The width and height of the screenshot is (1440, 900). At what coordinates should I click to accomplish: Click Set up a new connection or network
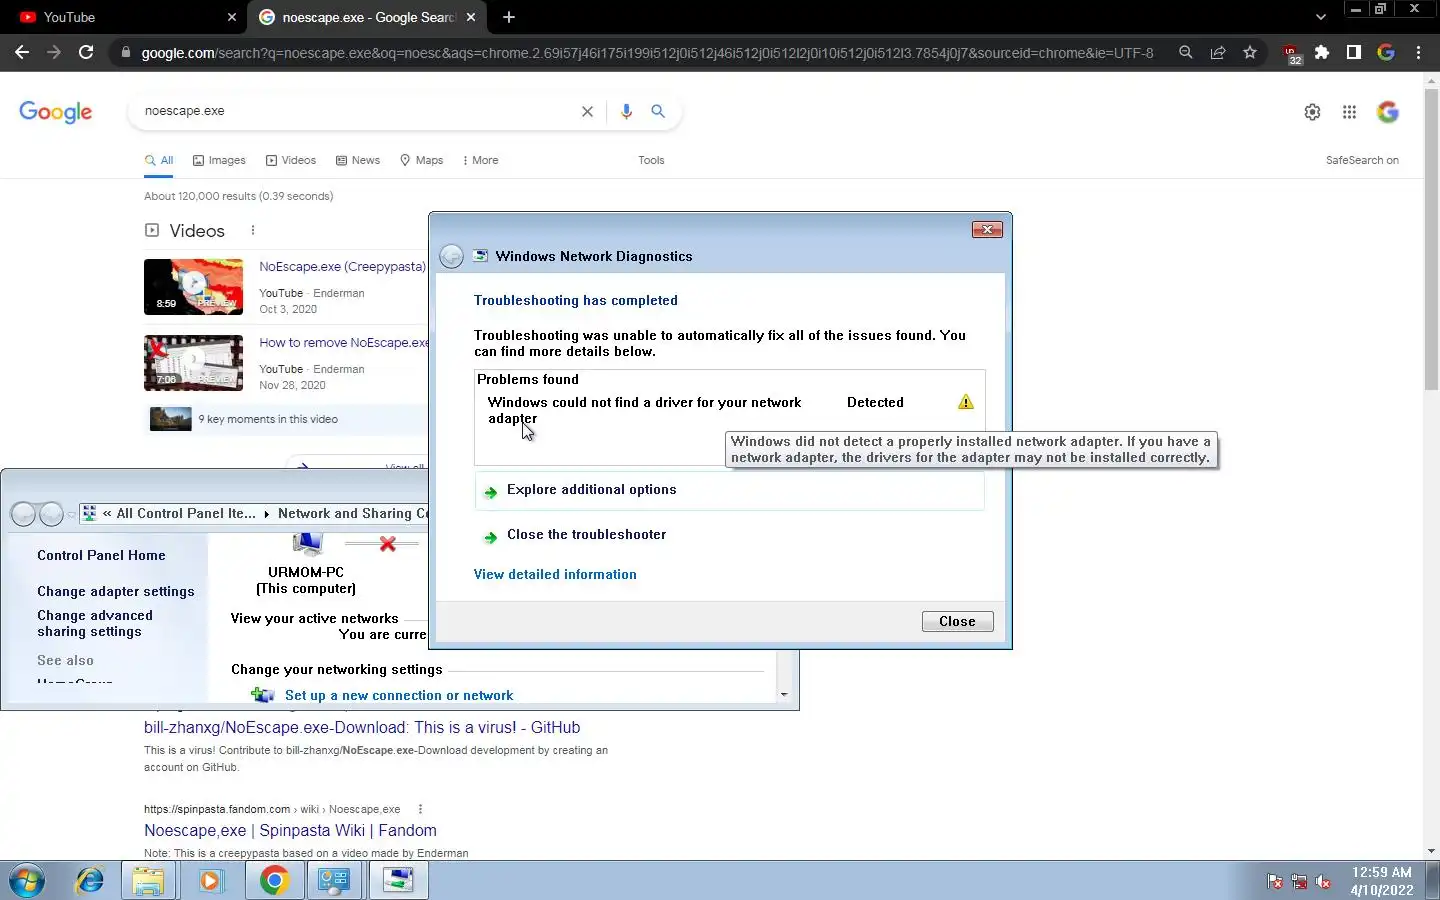point(399,696)
